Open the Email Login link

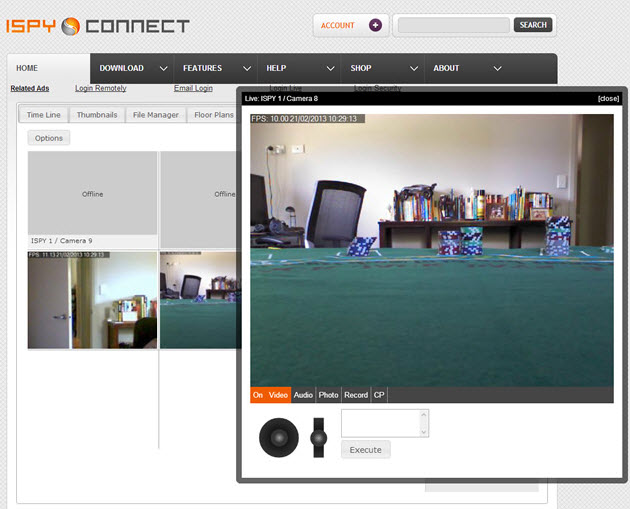click(193, 88)
